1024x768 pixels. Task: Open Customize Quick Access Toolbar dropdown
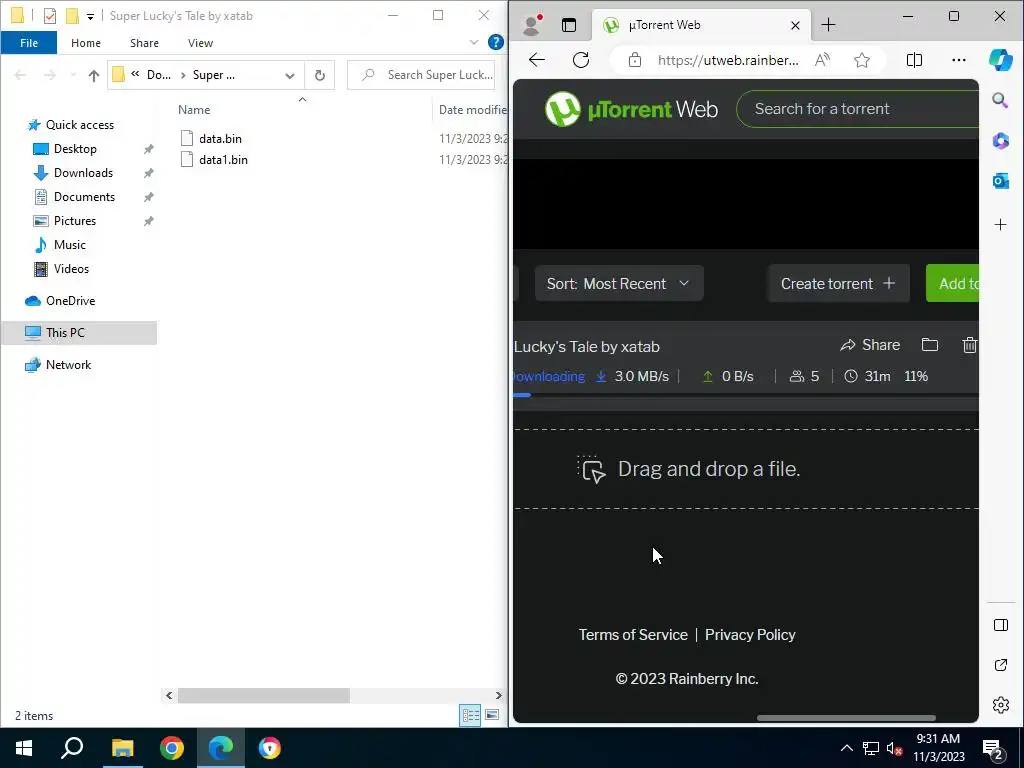(90, 16)
